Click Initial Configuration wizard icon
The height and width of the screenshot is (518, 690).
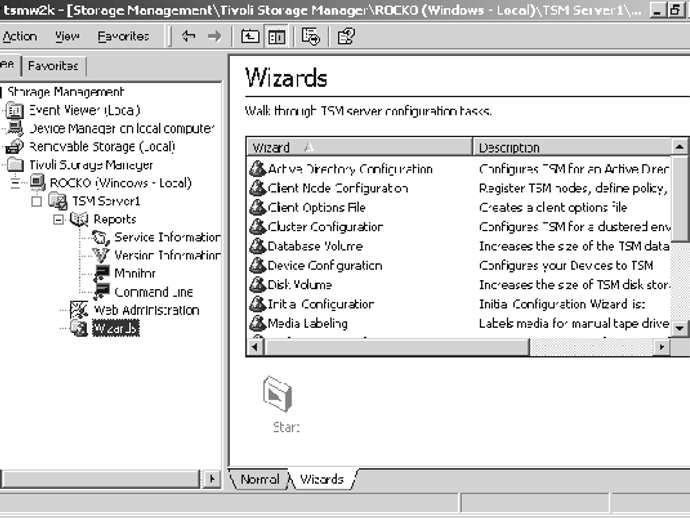point(258,304)
